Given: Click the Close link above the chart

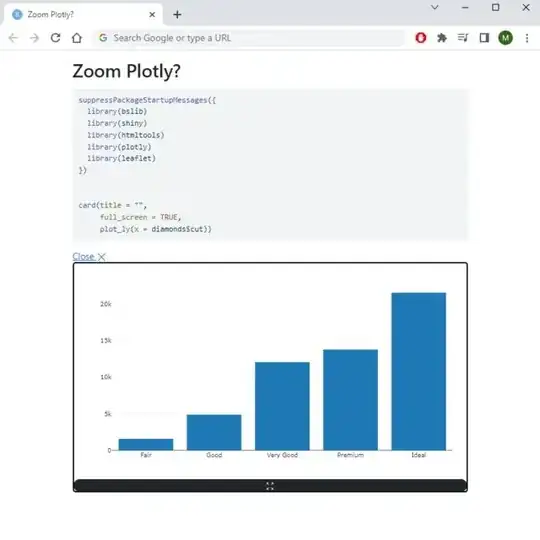Looking at the screenshot, I should [89, 257].
